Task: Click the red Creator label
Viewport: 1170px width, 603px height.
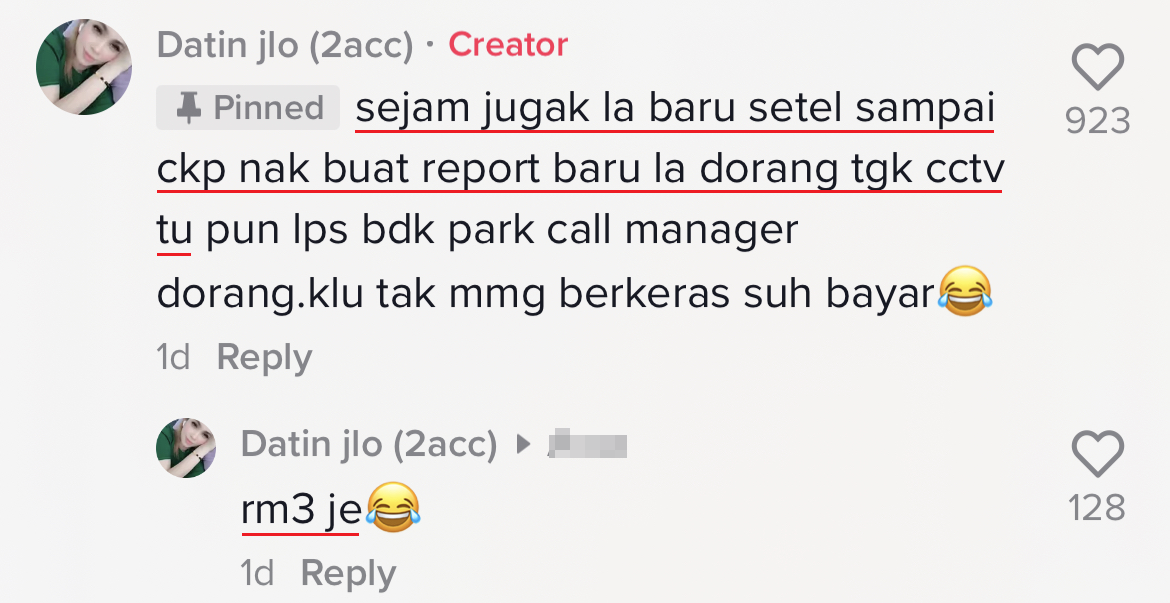Action: (508, 45)
